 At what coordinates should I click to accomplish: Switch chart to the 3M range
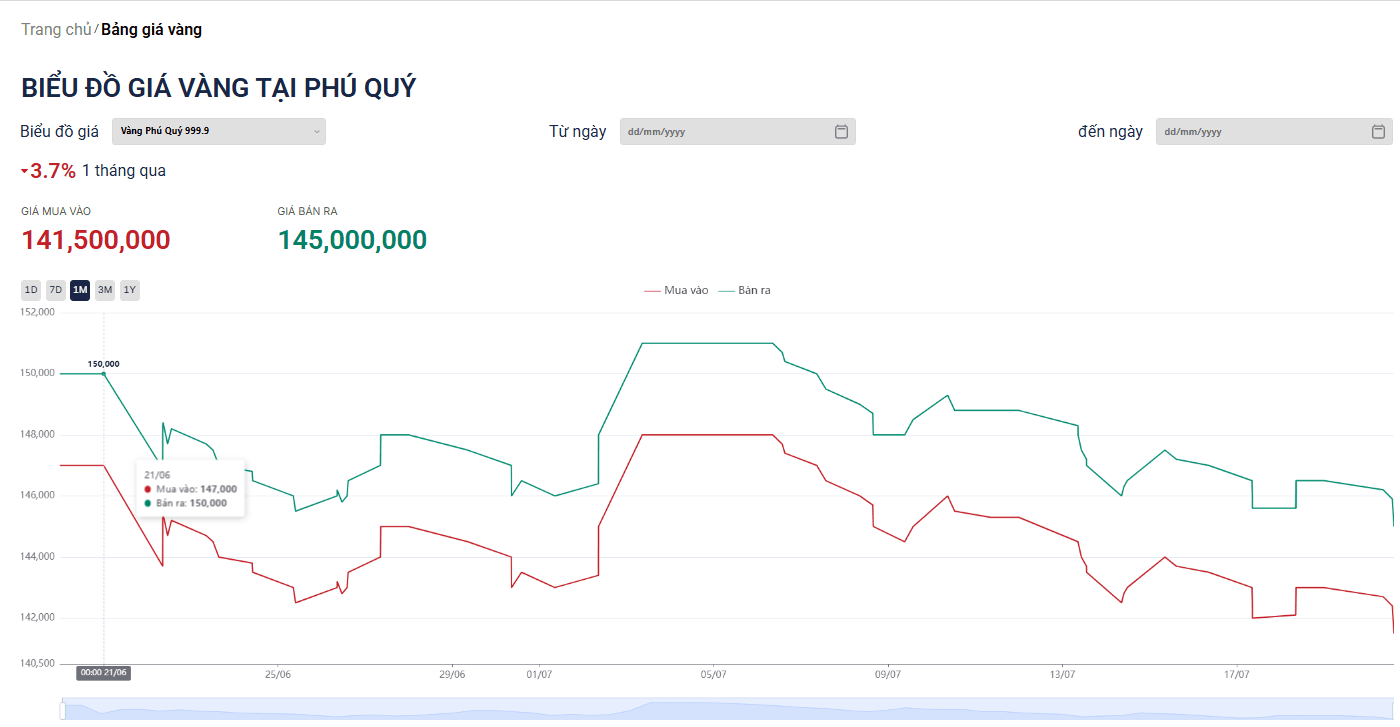105,290
